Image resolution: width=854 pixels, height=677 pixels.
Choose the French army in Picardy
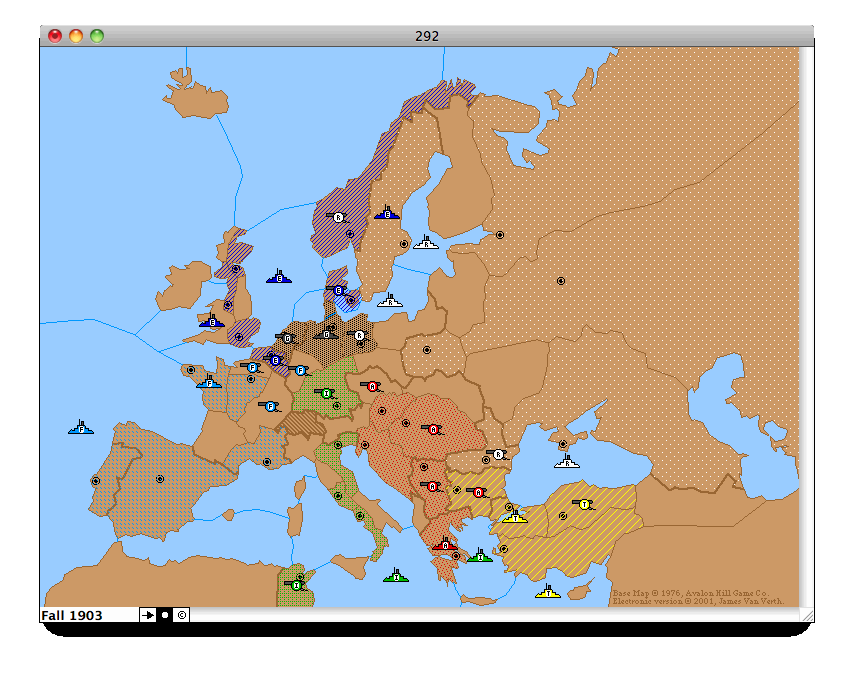[x=252, y=367]
